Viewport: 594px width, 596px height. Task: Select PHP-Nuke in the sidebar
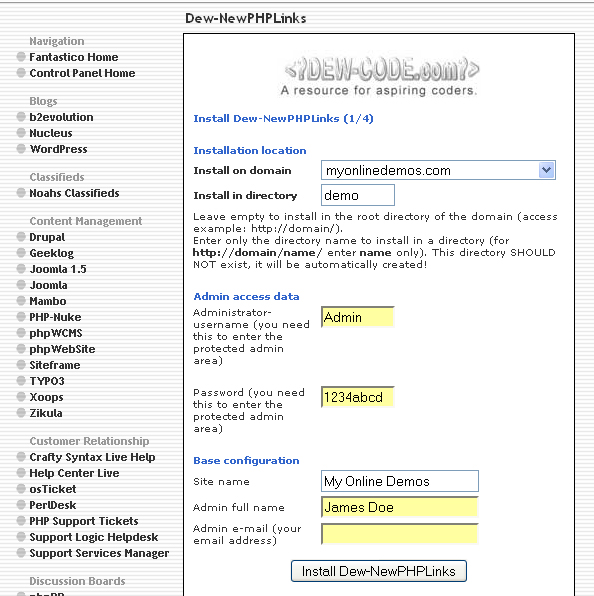tap(55, 317)
